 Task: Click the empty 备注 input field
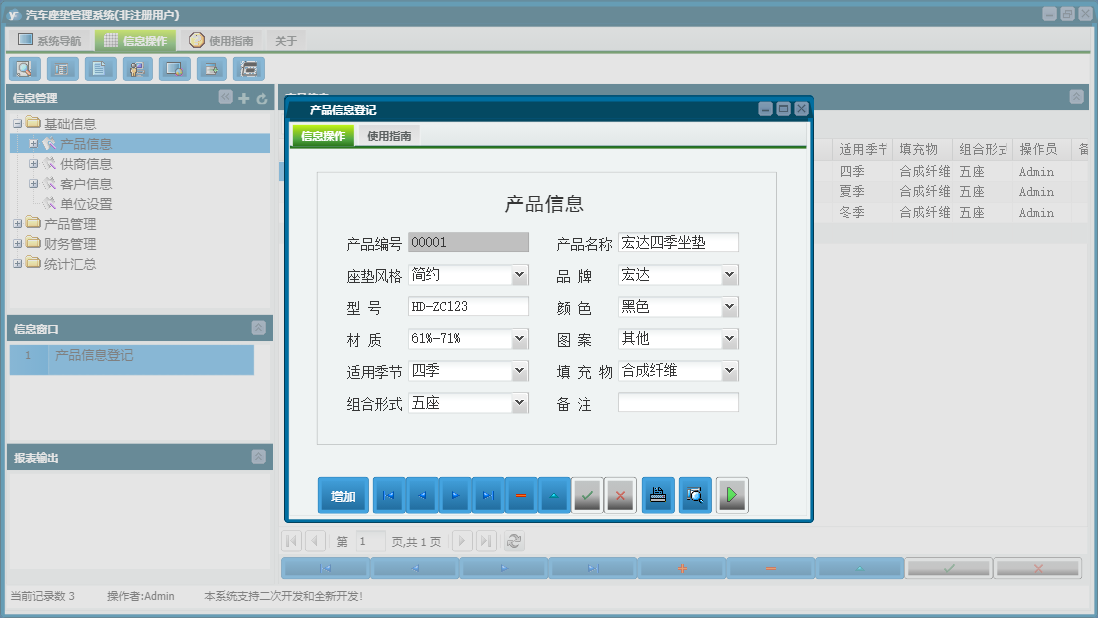(x=678, y=402)
